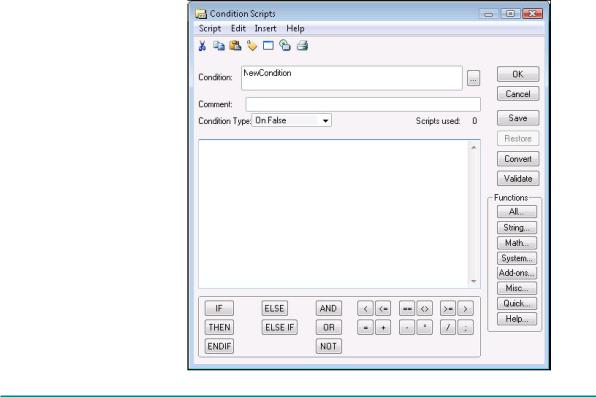This screenshot has height=397, width=596.
Task: Open the Misc functions list
Action: [517, 288]
